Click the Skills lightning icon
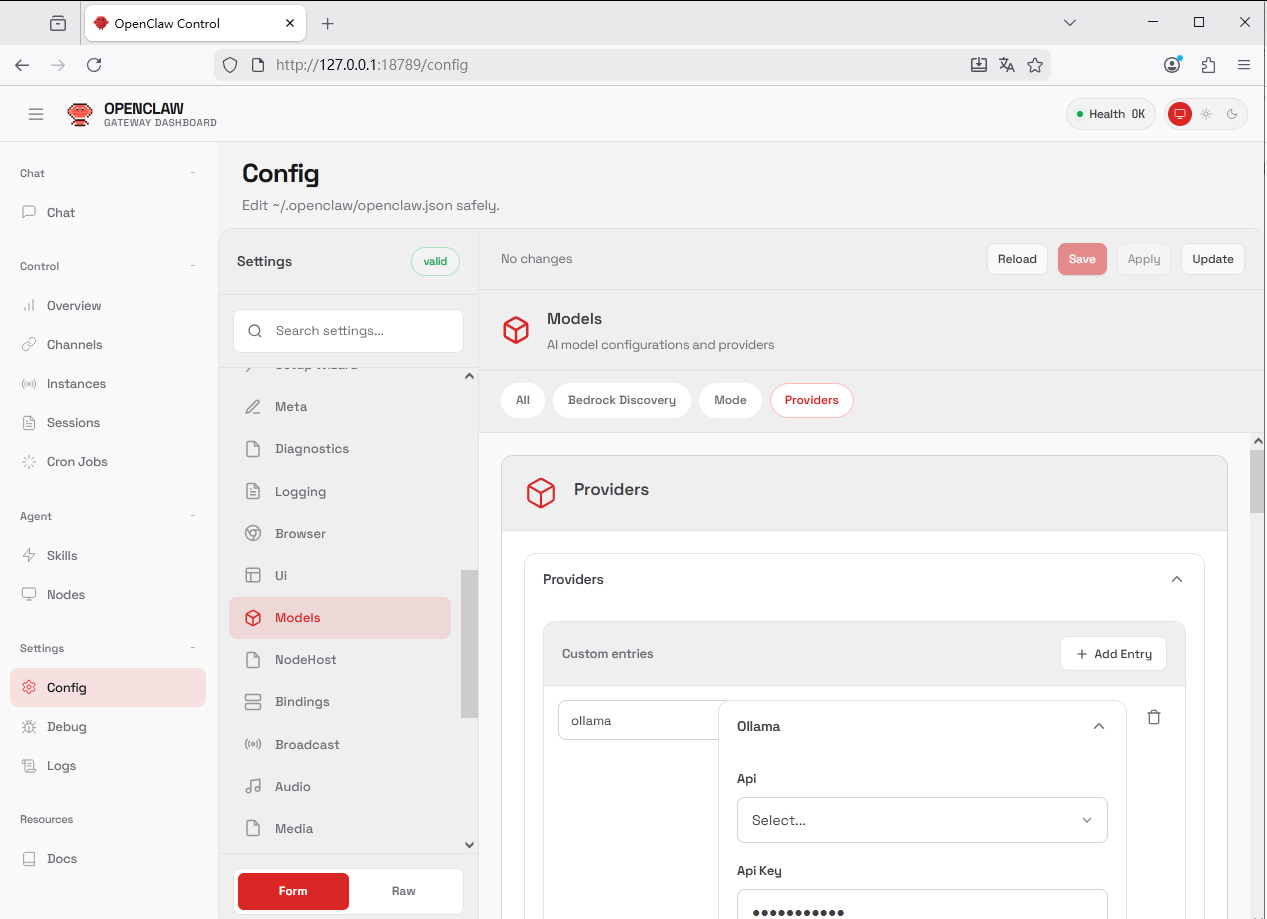 click(28, 555)
